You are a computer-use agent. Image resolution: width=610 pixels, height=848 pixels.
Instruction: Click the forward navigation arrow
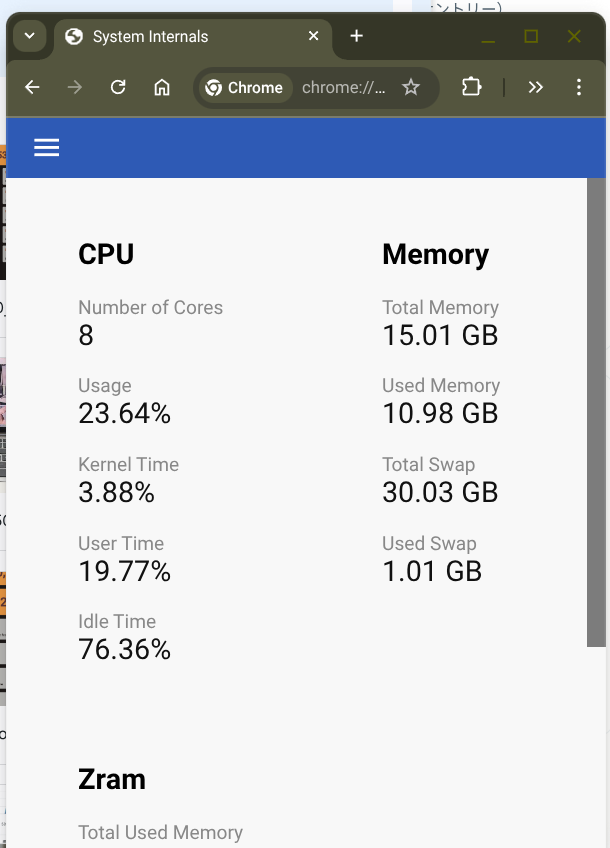(x=75, y=87)
